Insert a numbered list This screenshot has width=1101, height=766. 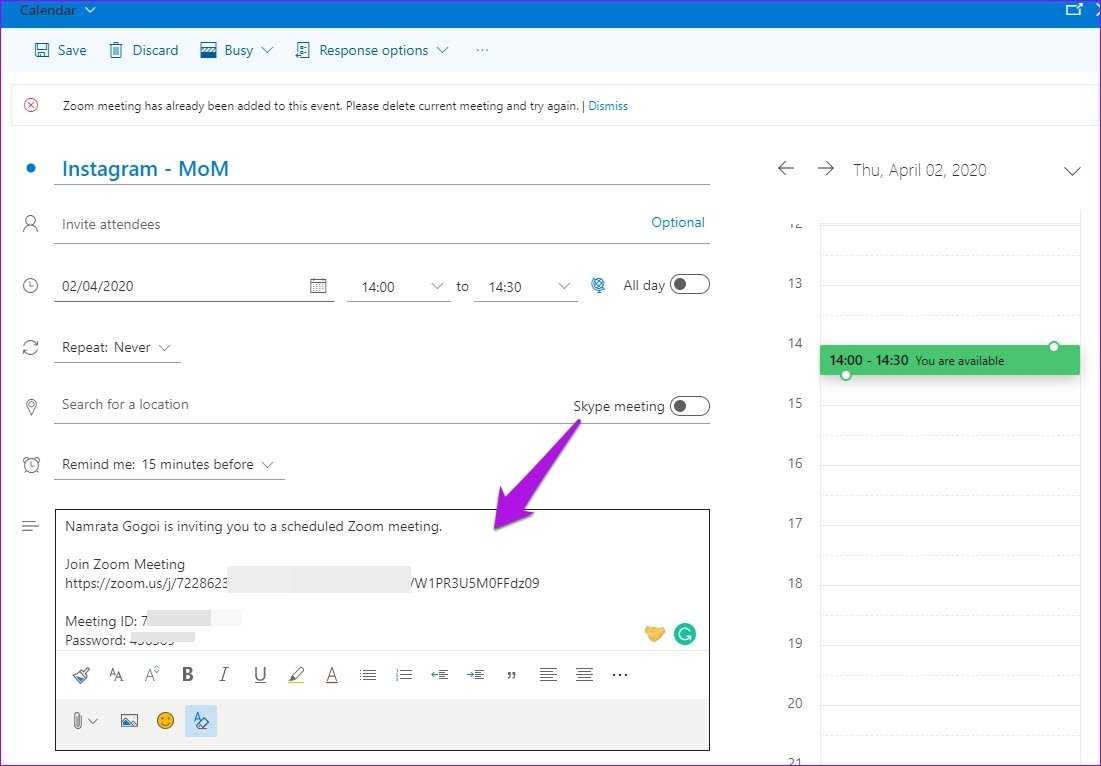[x=404, y=675]
